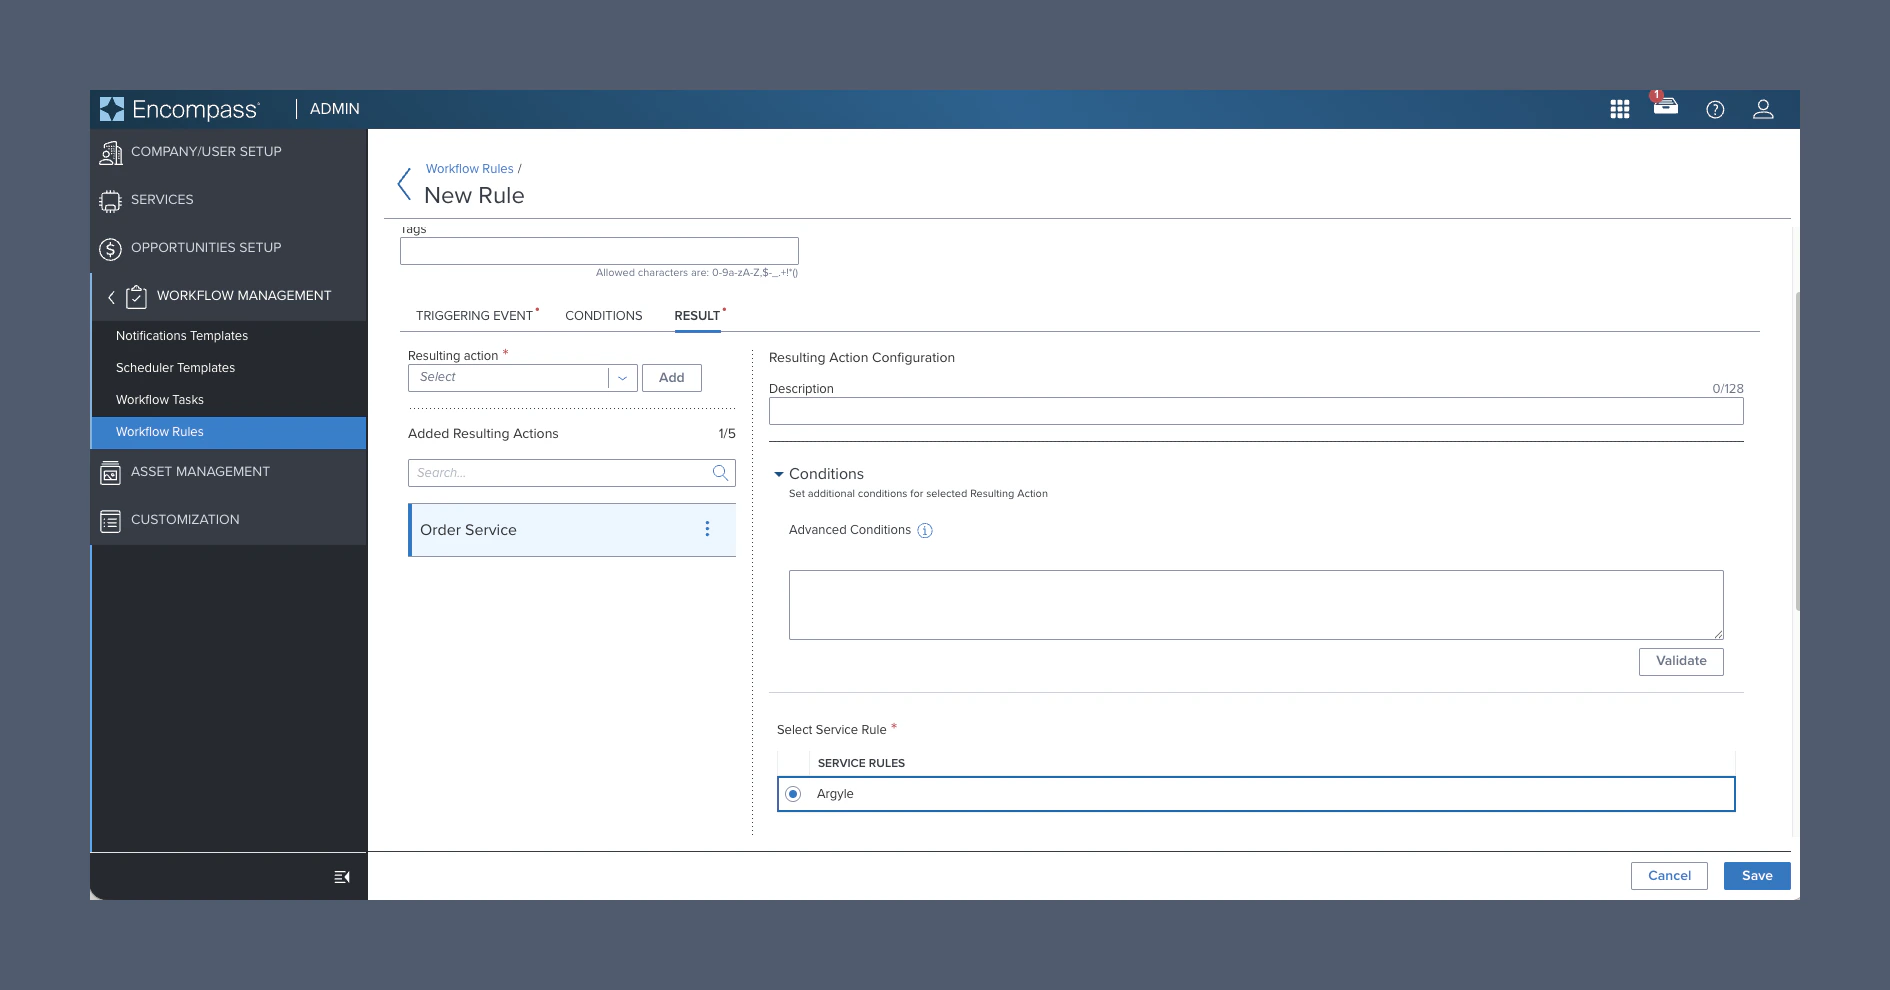Collapse the Conditions section

click(x=780, y=474)
